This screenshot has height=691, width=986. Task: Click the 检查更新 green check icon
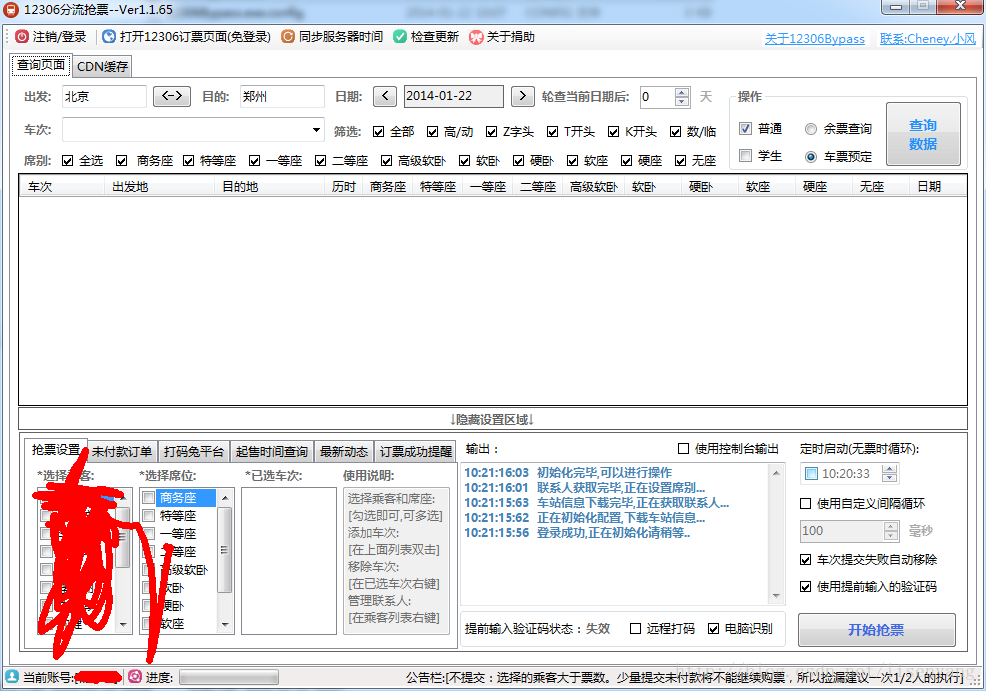click(x=399, y=37)
